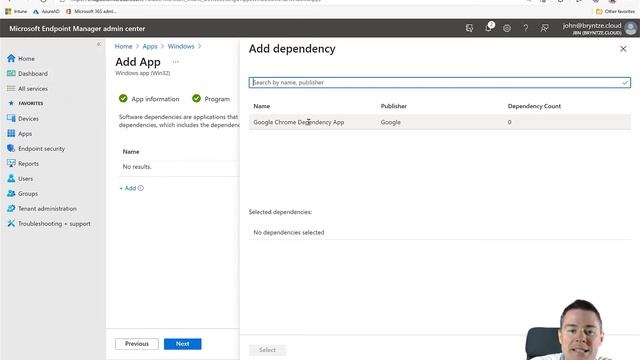Open the notifications bell icon

pos(488,28)
